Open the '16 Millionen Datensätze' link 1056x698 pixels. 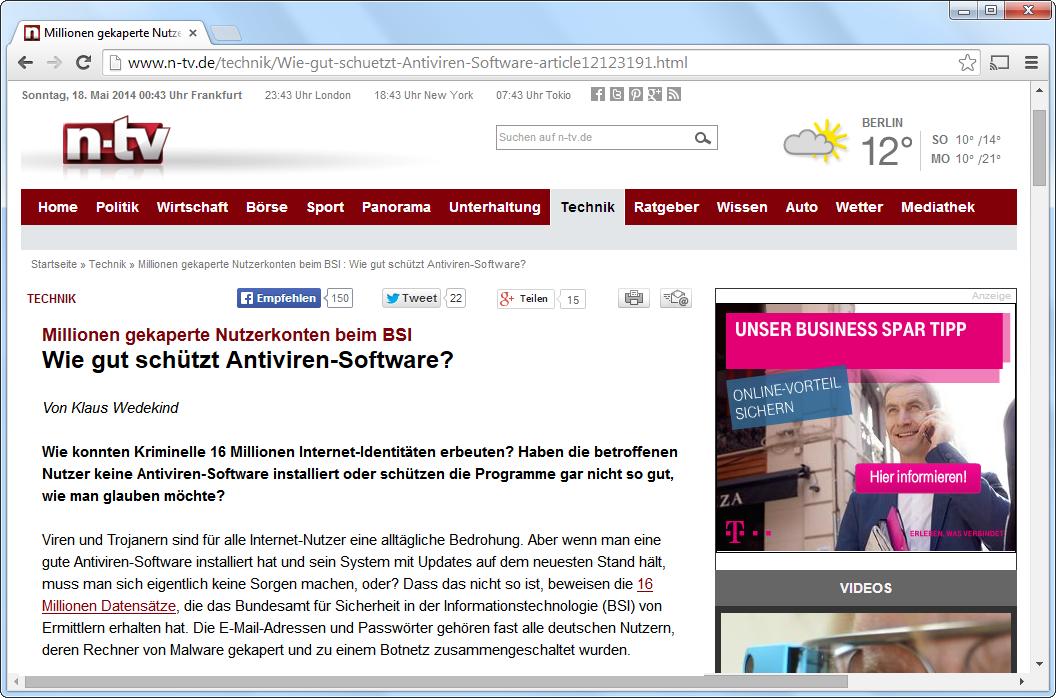110,605
